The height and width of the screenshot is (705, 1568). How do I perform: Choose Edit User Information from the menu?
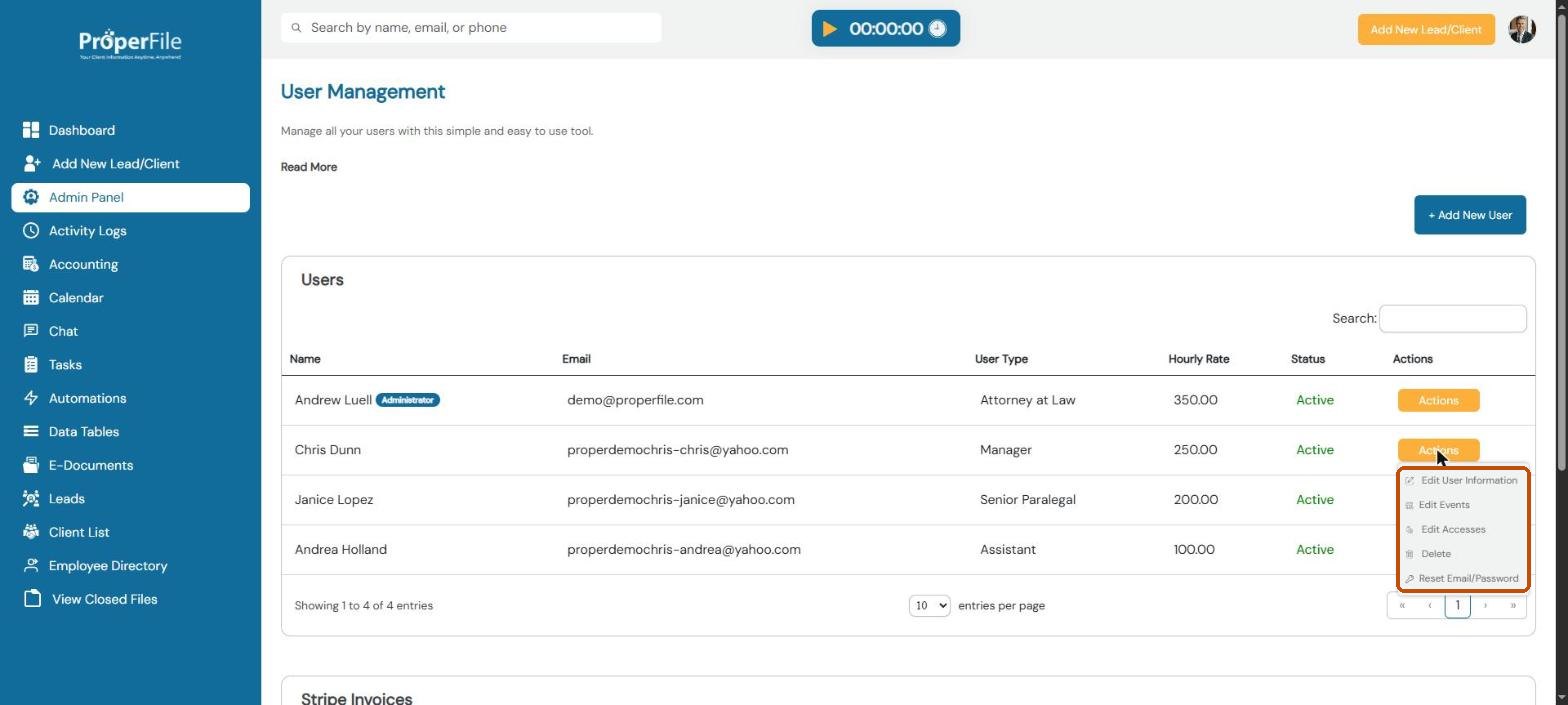point(1462,481)
